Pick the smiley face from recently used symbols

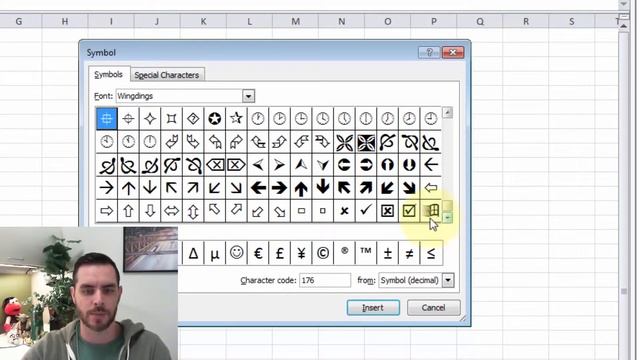[236, 253]
